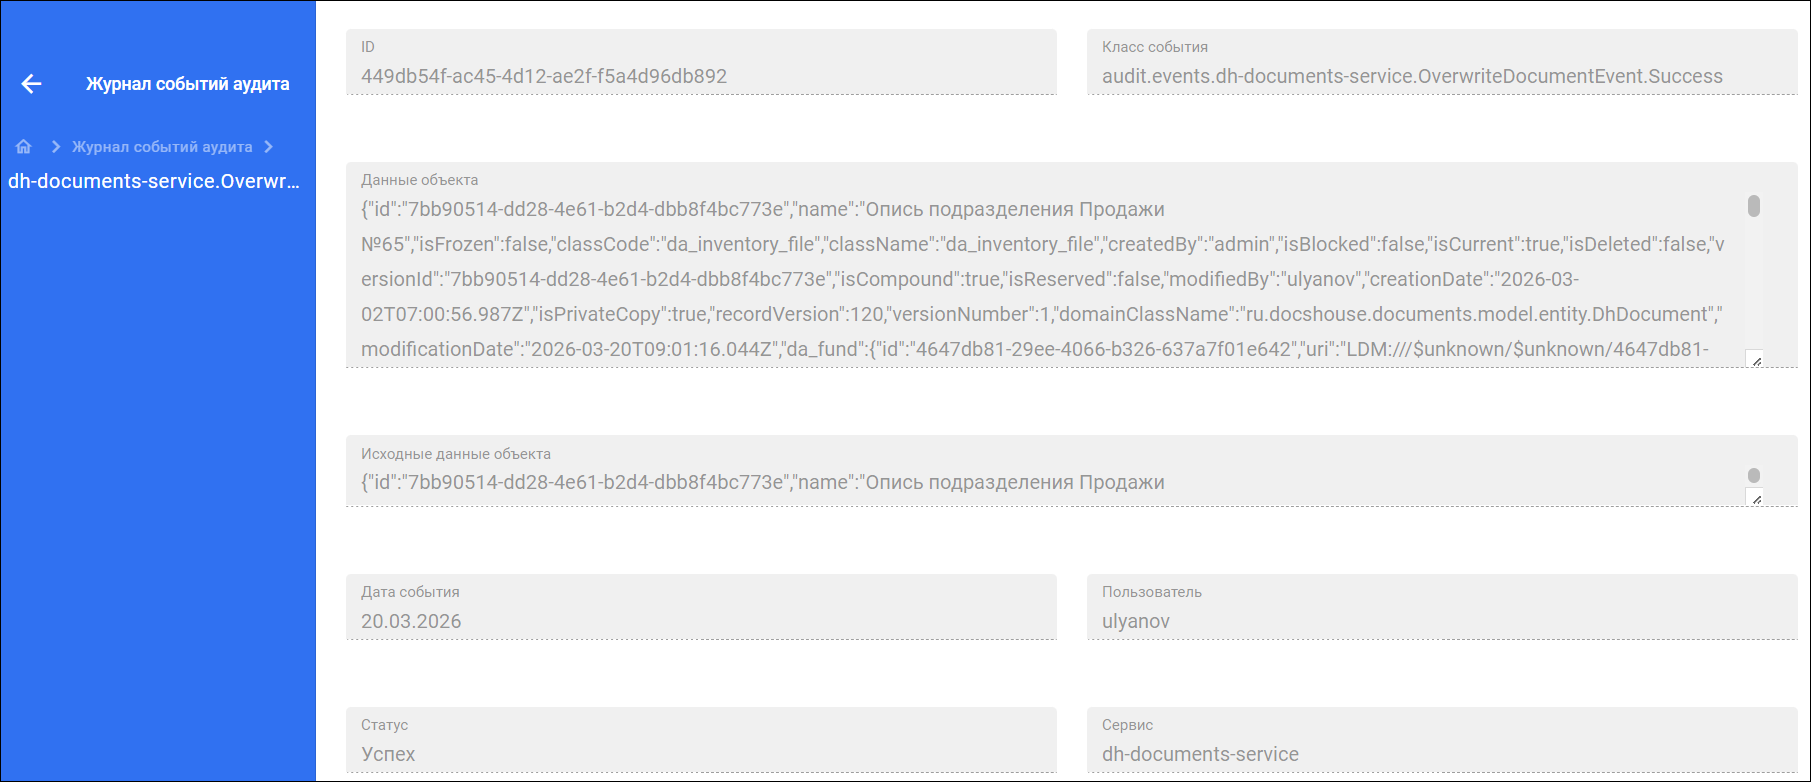This screenshot has width=1811, height=782.
Task: Select the Данные объекта text area
Action: coord(1072,265)
